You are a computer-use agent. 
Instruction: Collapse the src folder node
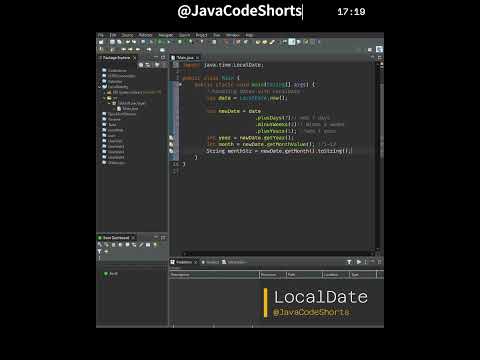(104, 98)
